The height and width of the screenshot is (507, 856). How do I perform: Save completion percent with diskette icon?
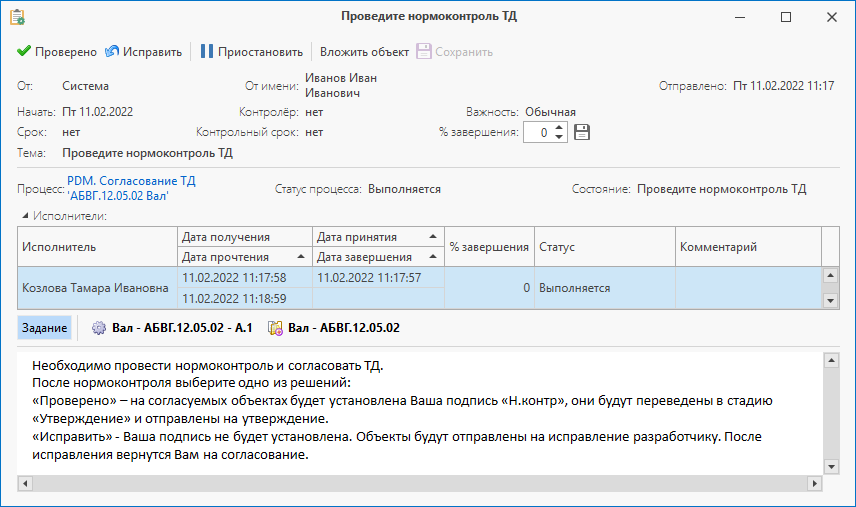[582, 132]
